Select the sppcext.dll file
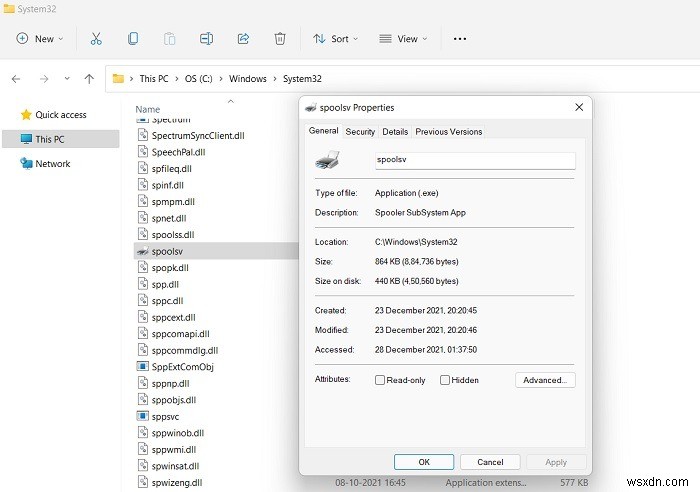 click(173, 317)
